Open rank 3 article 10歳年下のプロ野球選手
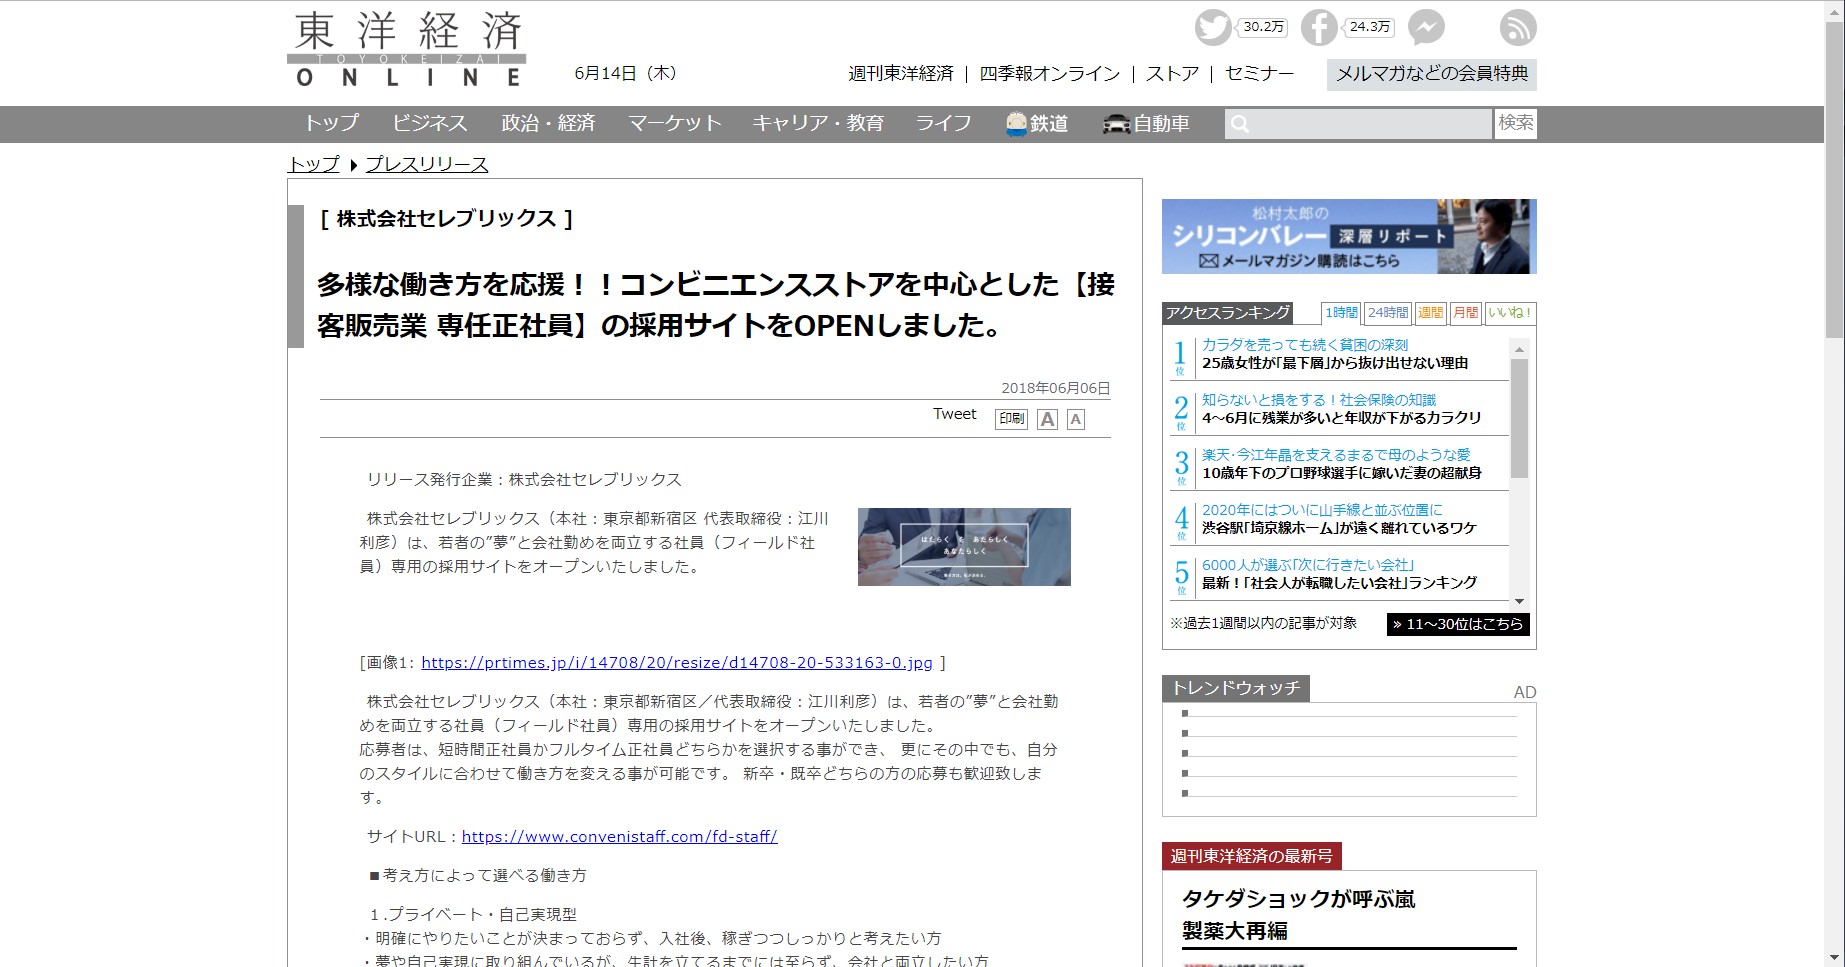 (1342, 473)
